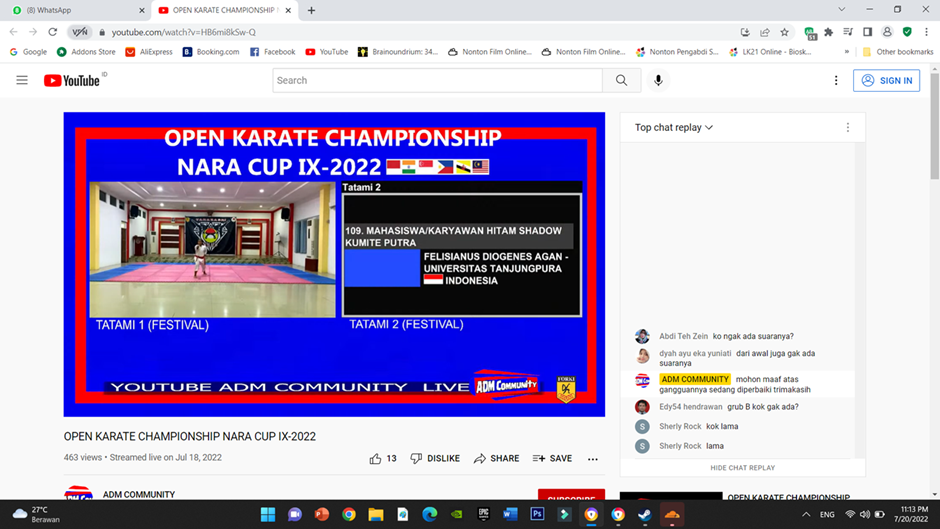This screenshot has height=529, width=940.
Task: Expand hidden bookmarks overflow chevron
Action: (847, 52)
